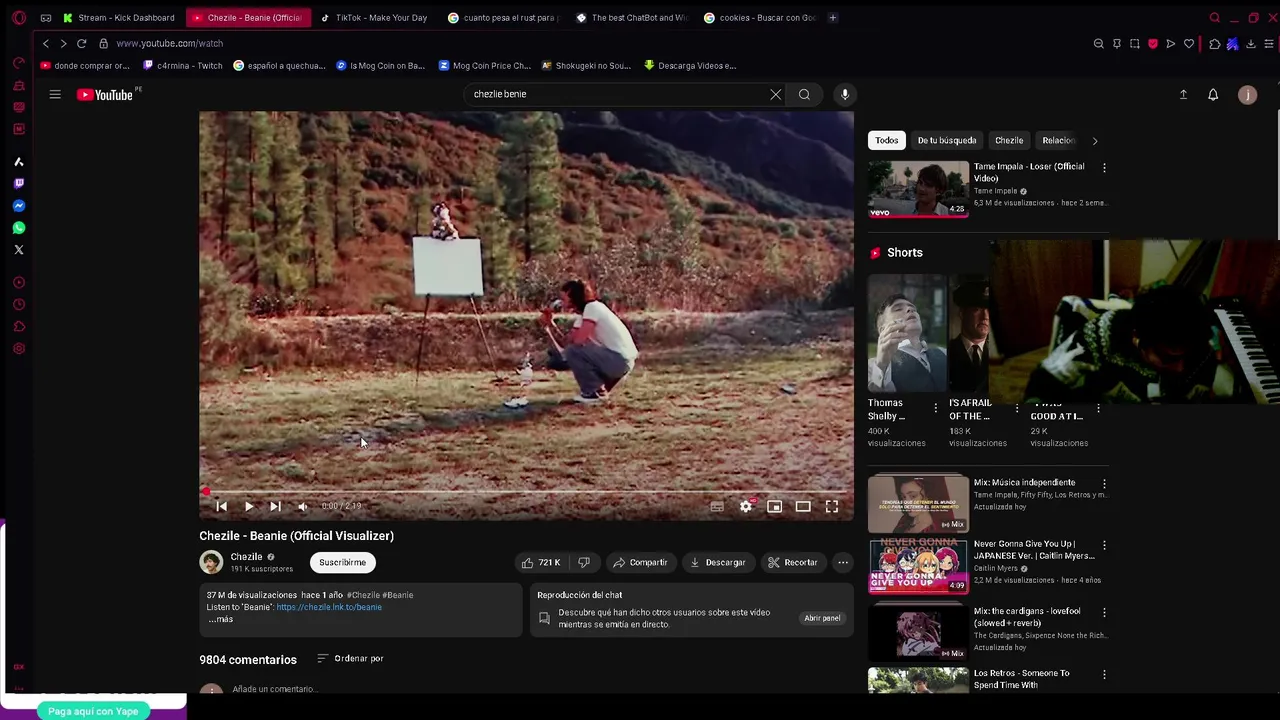Open Messenger in Opera sidebar

tap(19, 206)
